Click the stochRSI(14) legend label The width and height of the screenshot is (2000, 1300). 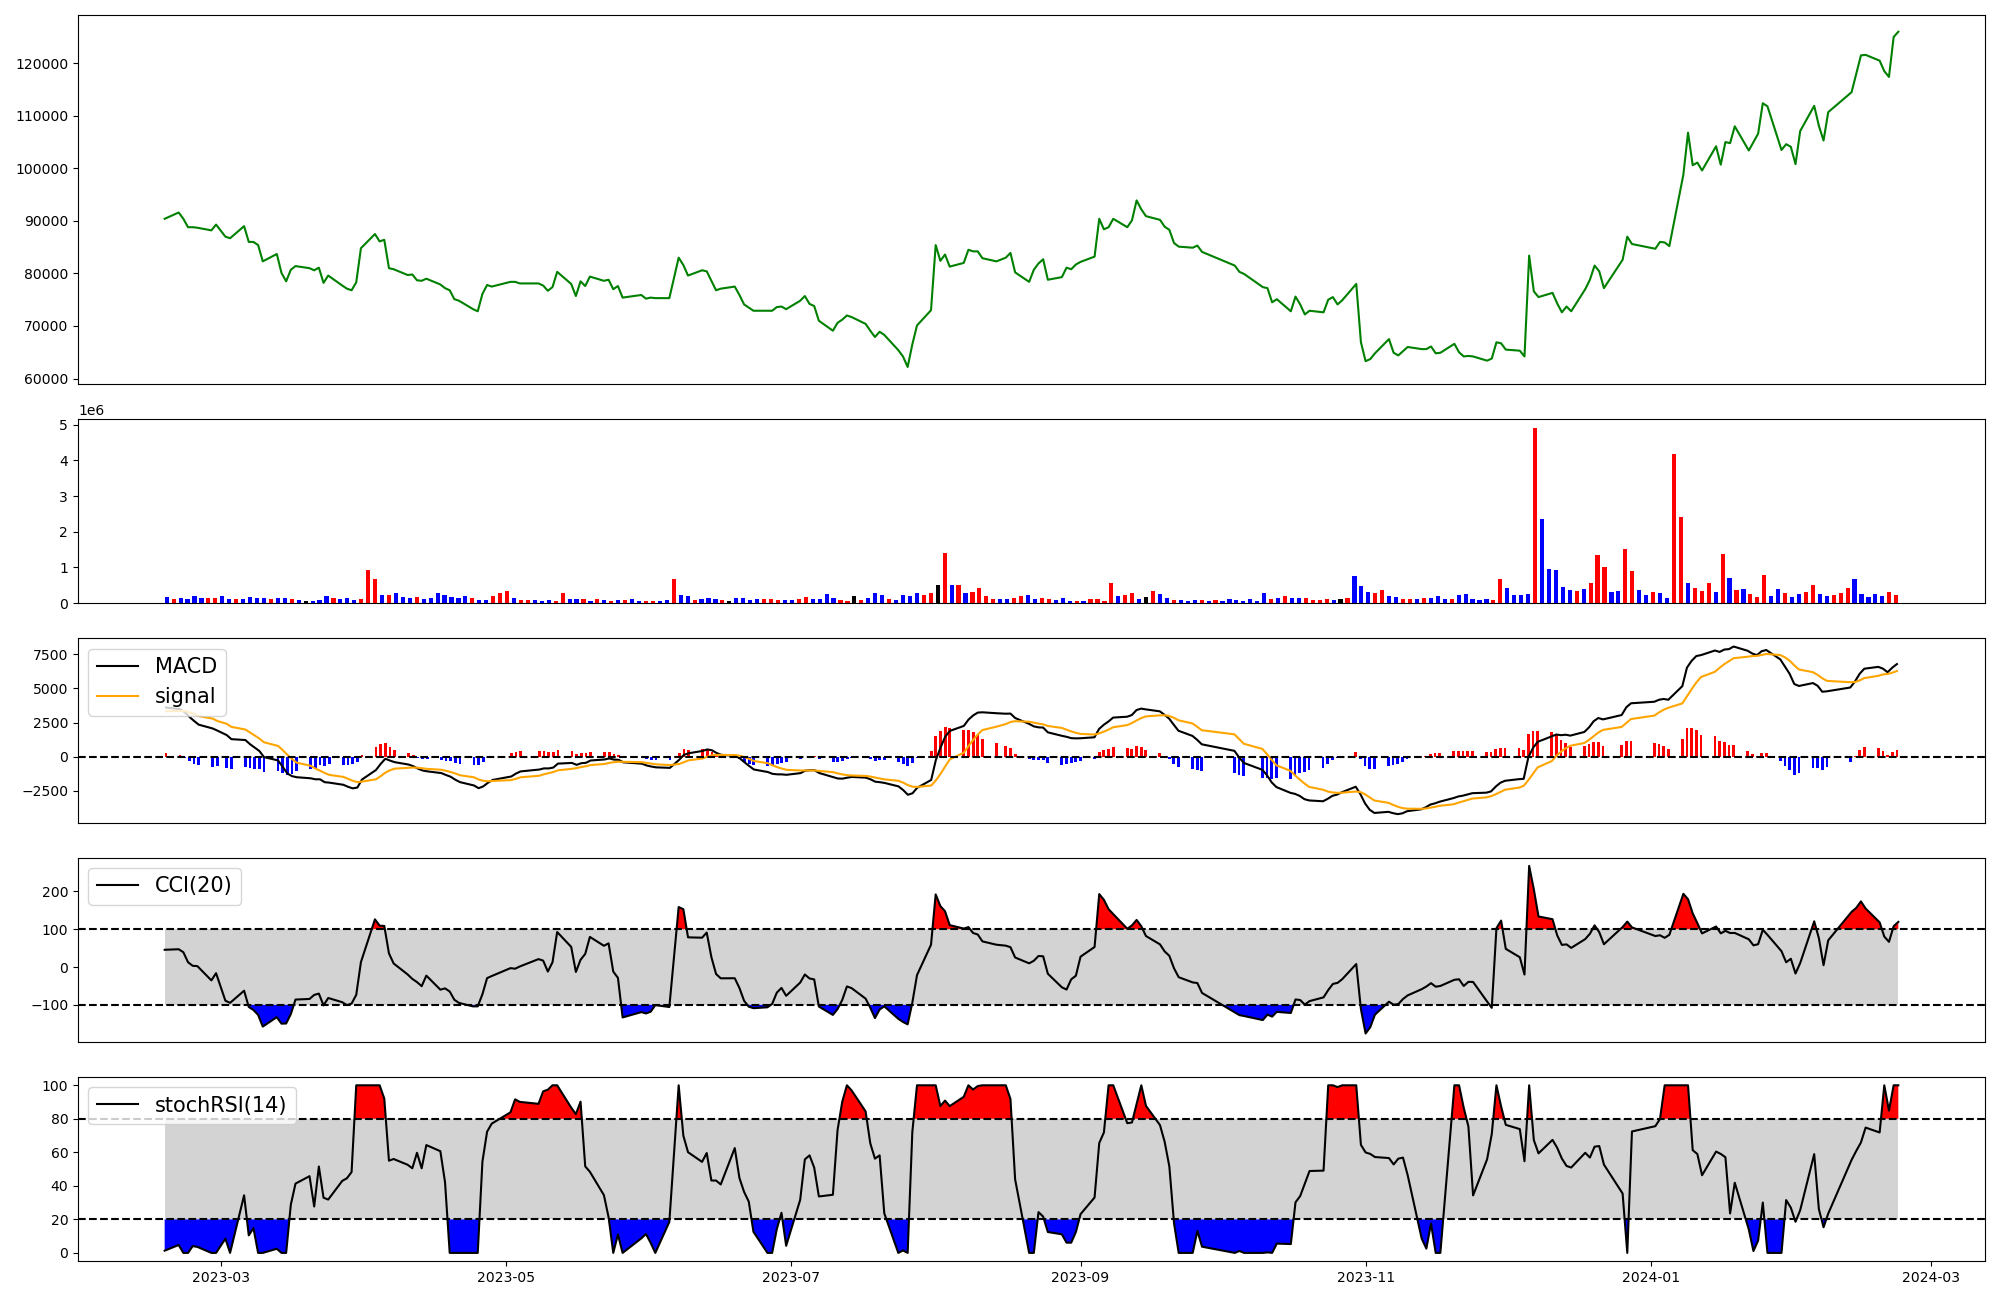(x=220, y=1105)
